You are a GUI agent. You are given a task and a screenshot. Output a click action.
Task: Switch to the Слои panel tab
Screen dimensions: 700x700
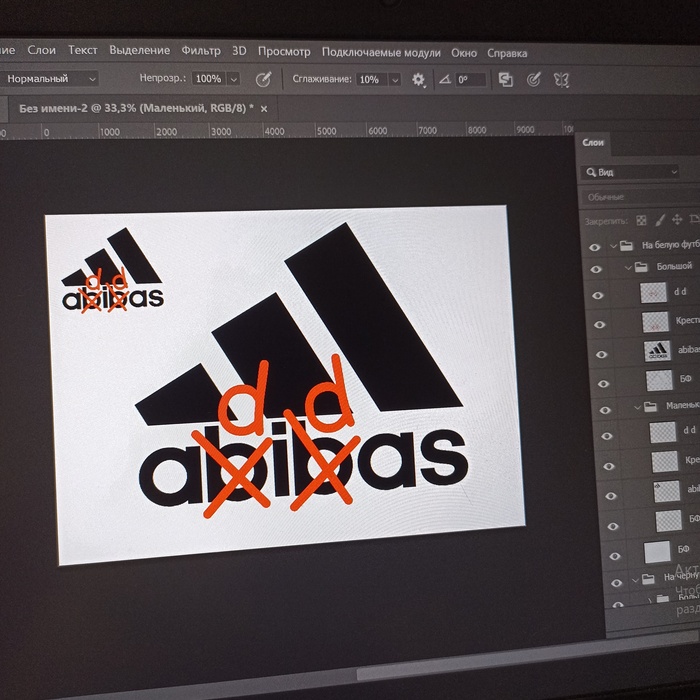593,144
